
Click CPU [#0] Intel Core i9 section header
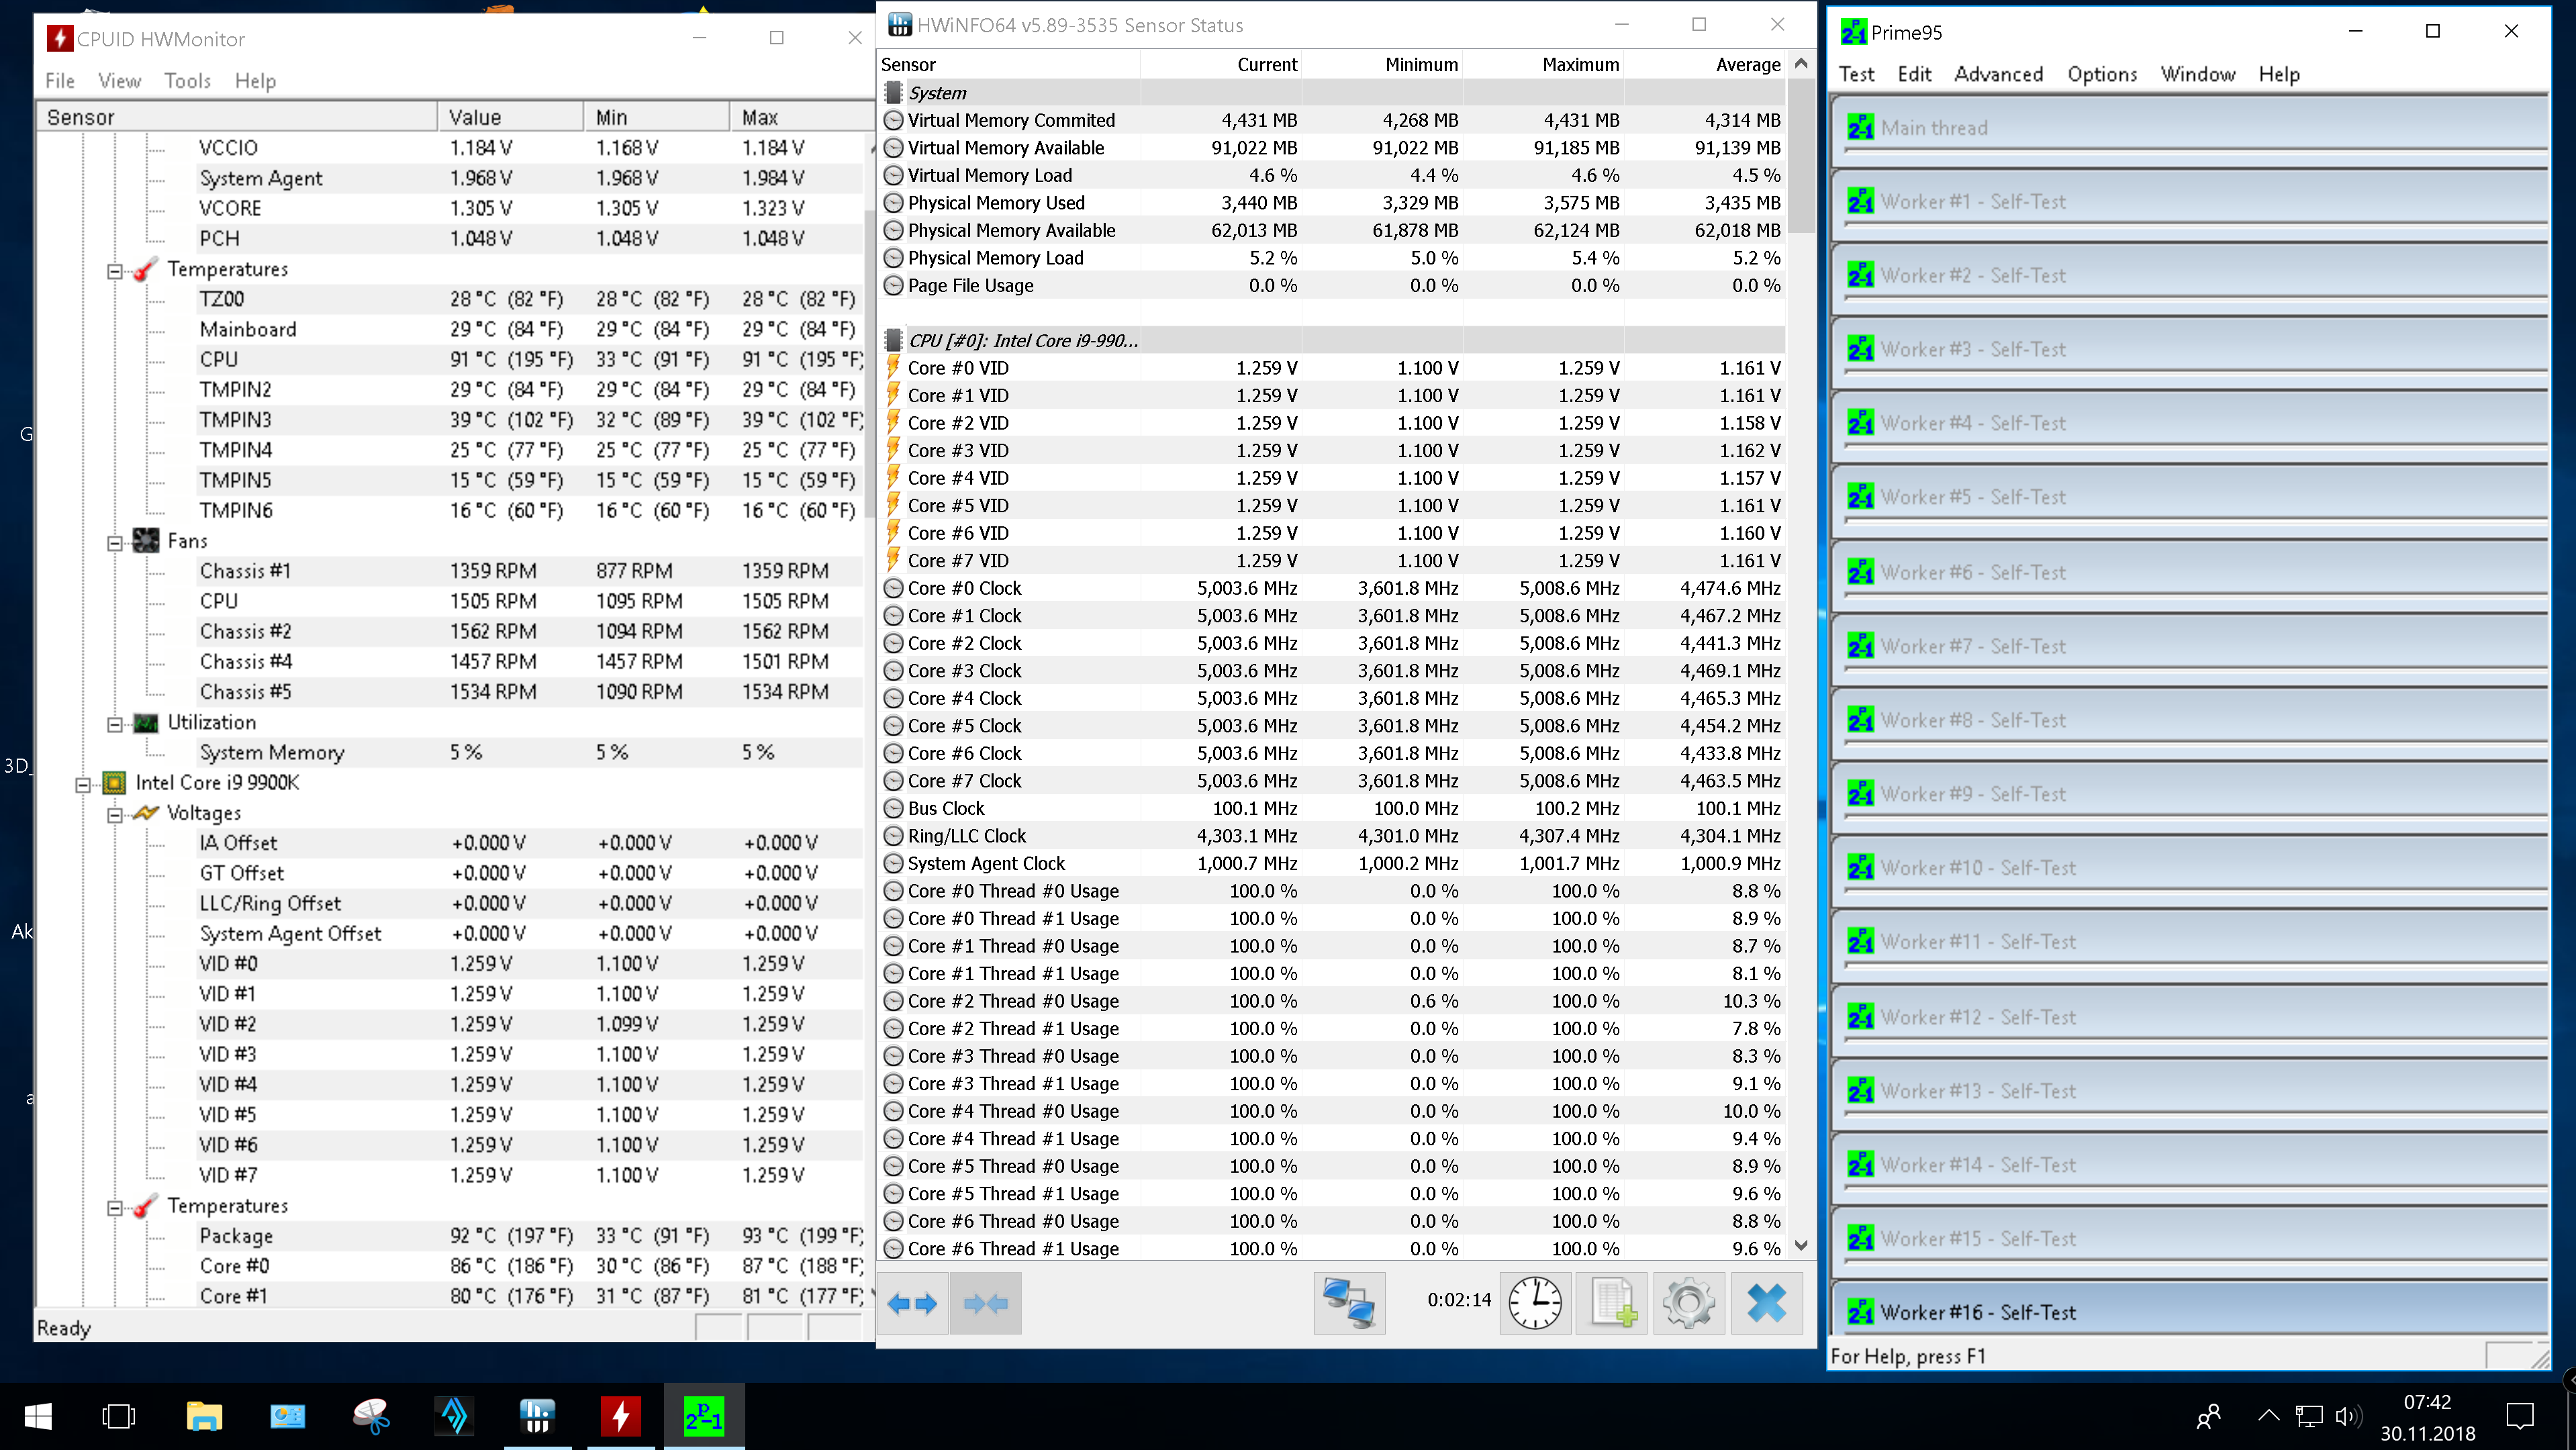(1333, 340)
